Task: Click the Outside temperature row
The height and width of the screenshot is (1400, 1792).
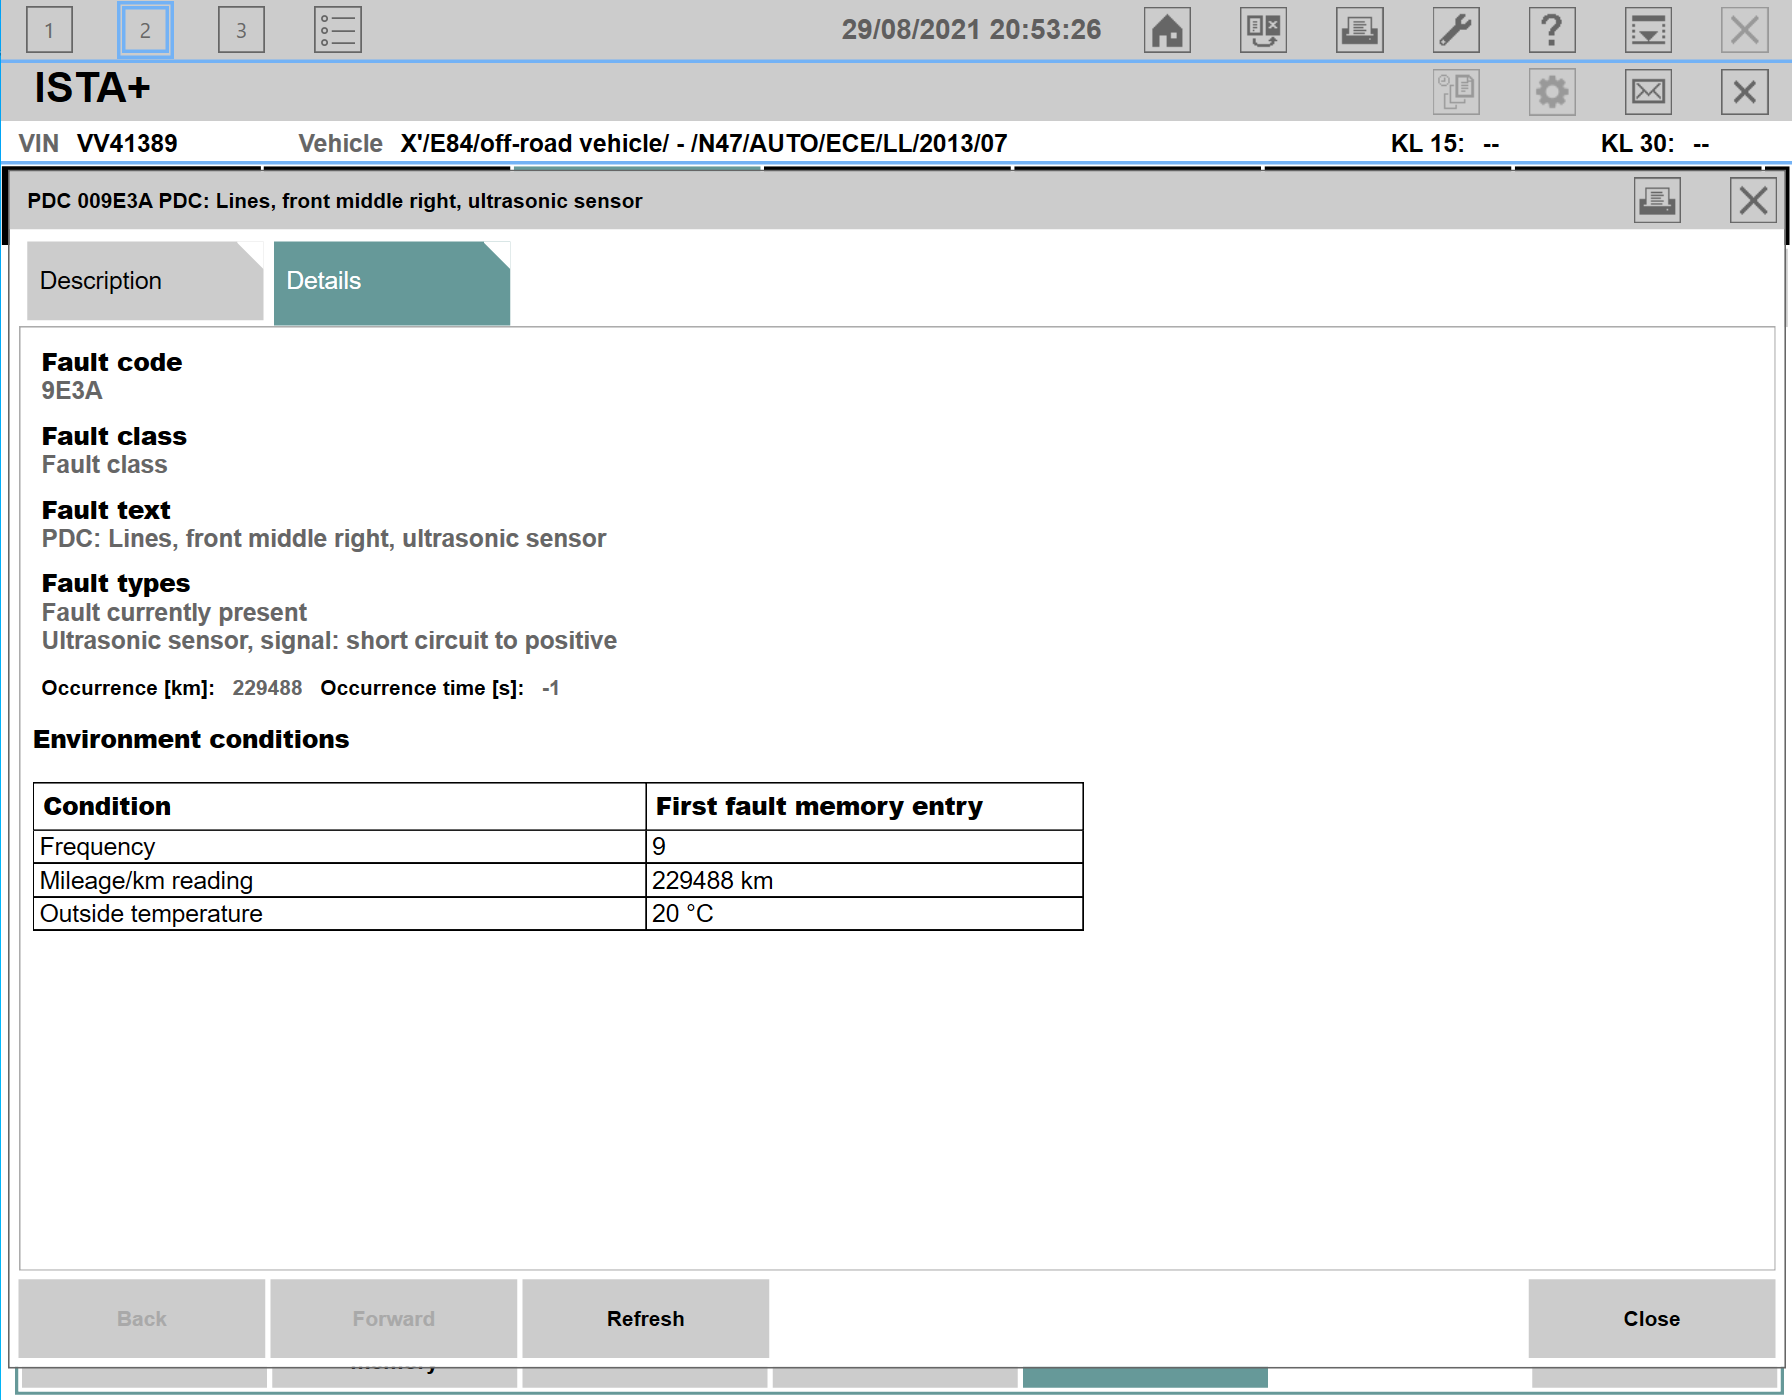Action: [x=558, y=914]
